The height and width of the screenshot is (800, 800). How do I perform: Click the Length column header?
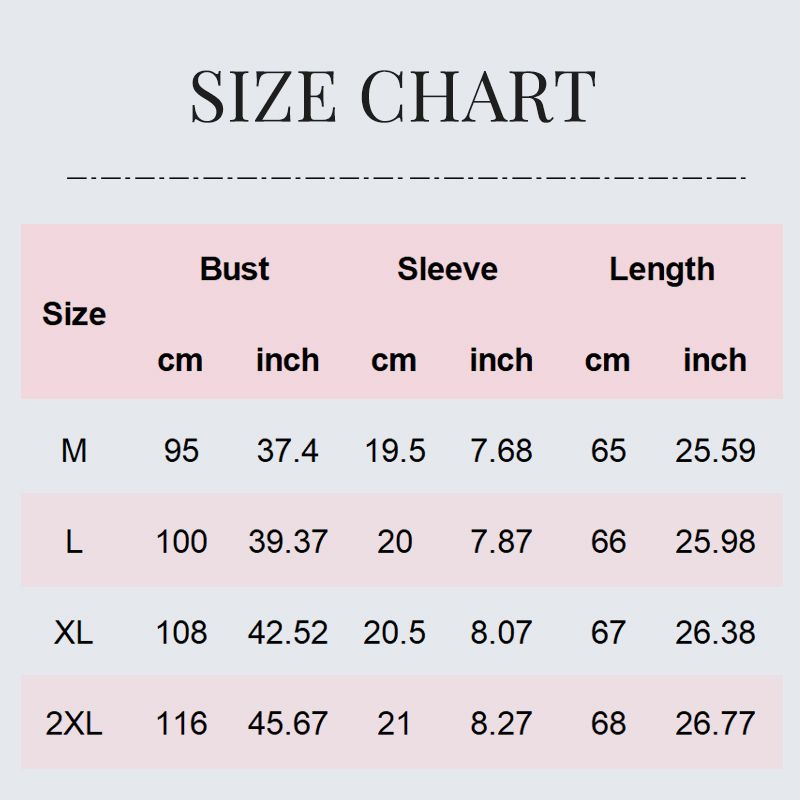pos(661,269)
